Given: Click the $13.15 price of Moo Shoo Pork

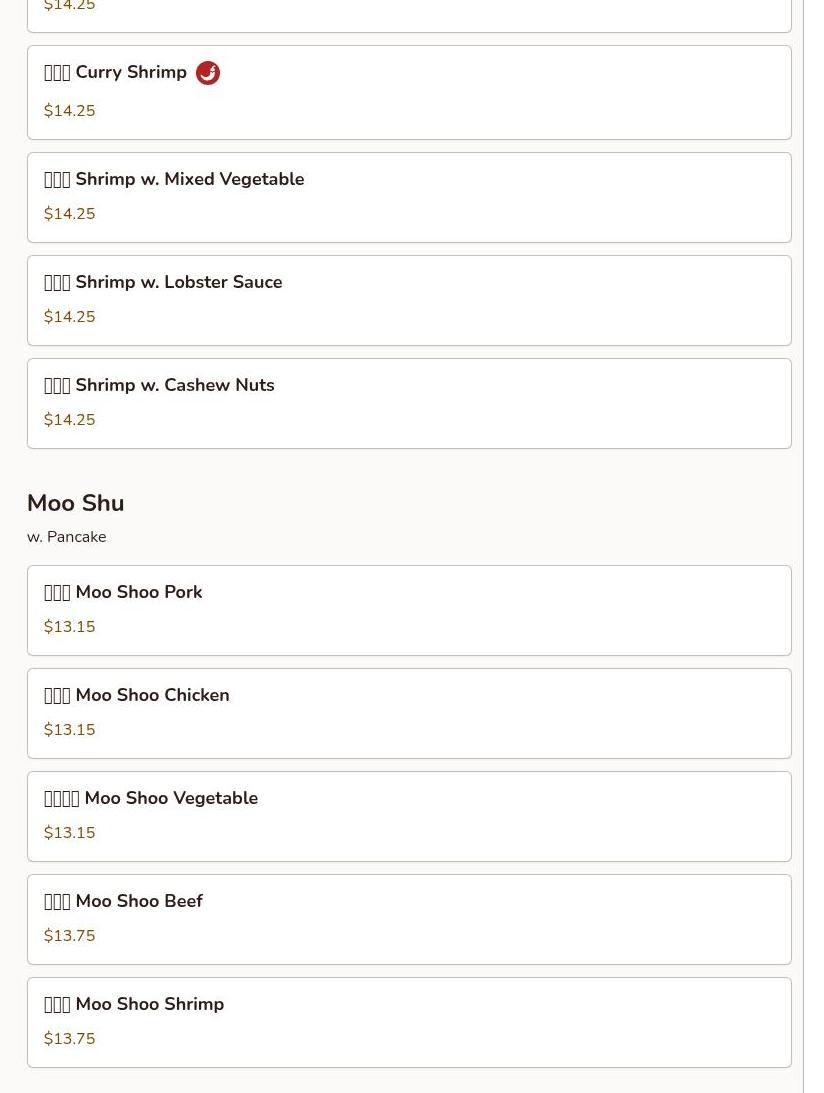Looking at the screenshot, I should point(70,627).
